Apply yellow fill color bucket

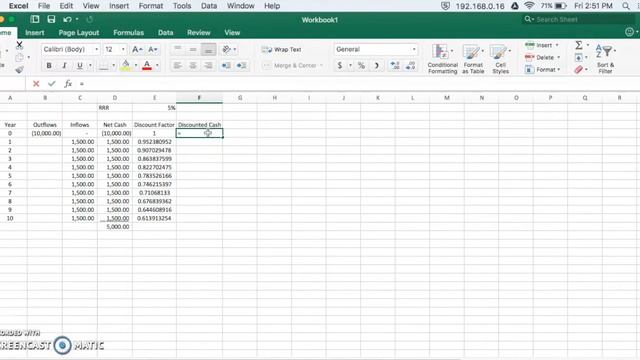(126, 65)
